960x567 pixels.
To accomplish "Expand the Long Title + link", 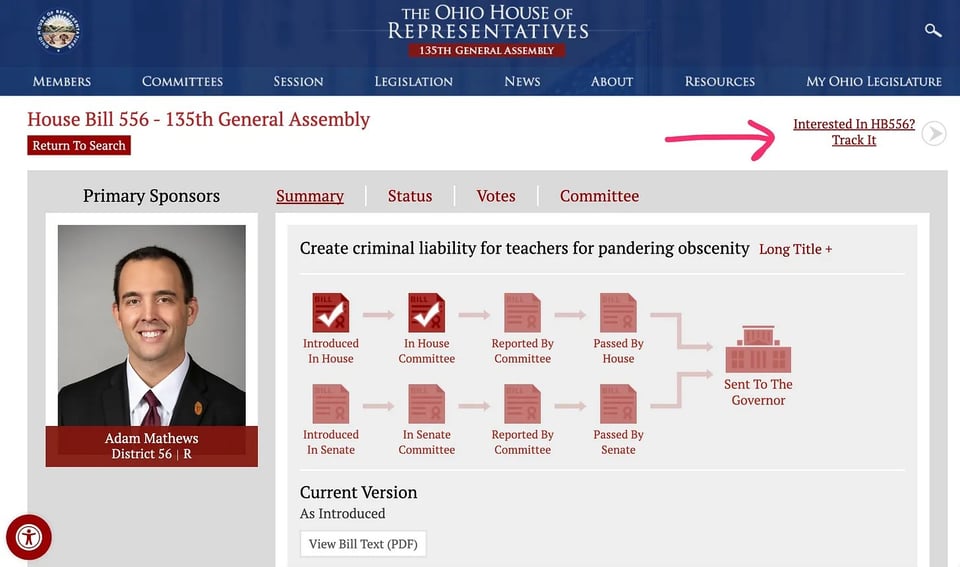I will tap(795, 249).
